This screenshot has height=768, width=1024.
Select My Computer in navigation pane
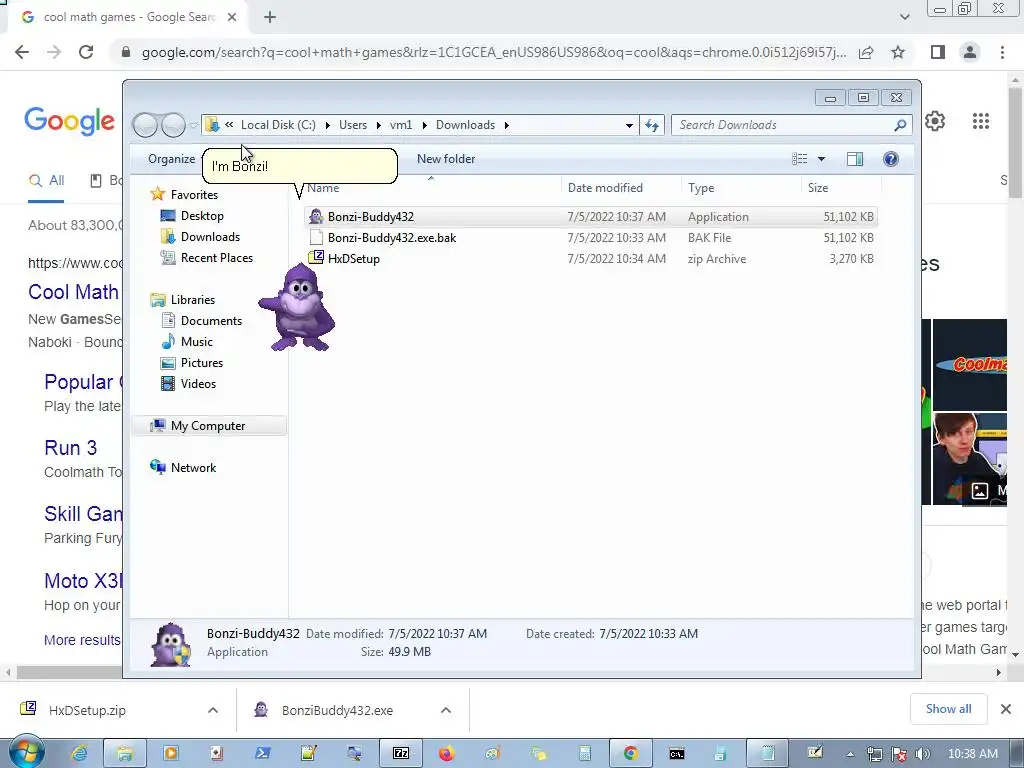[208, 426]
